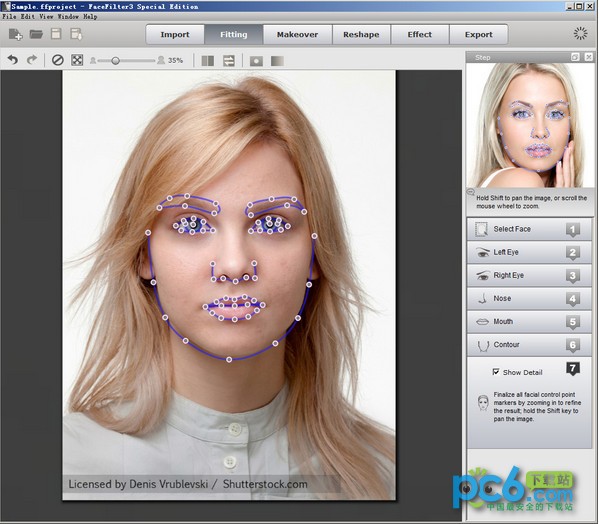599x524 pixels.
Task: Click the snapshot camera icon
Action: [256, 61]
